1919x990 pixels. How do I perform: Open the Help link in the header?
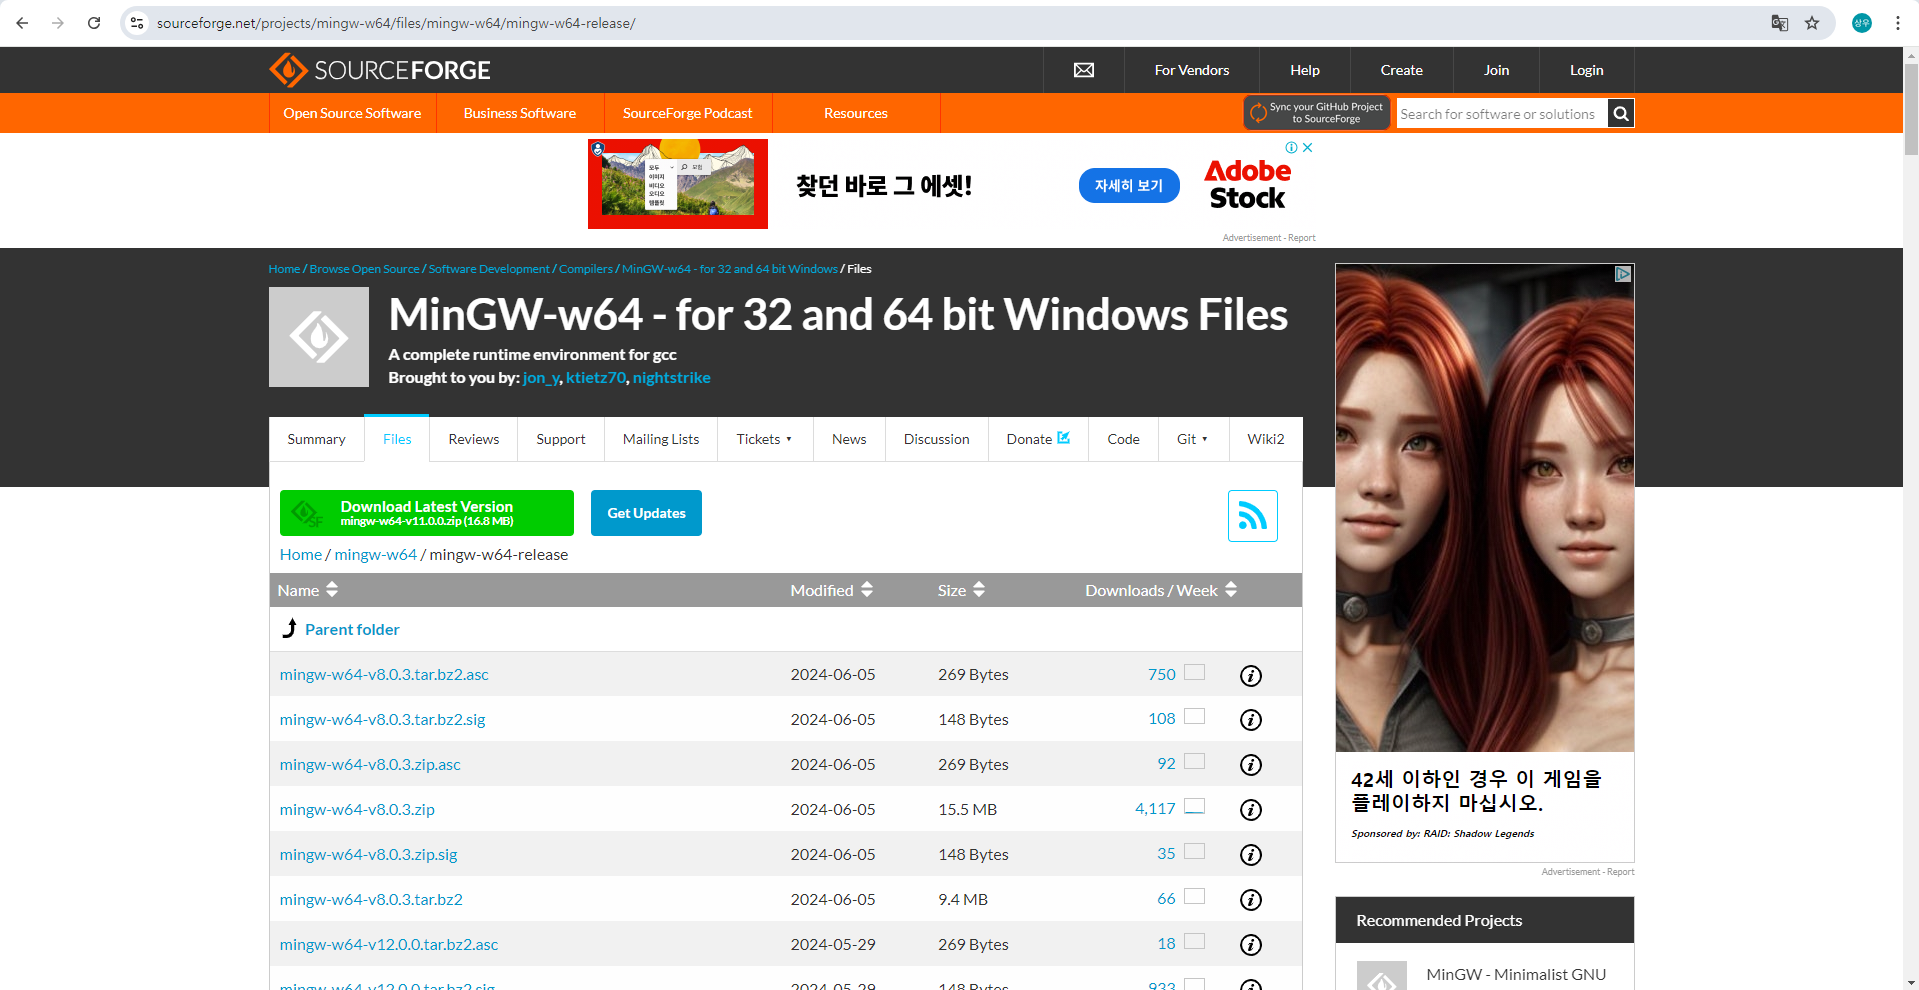coord(1305,70)
